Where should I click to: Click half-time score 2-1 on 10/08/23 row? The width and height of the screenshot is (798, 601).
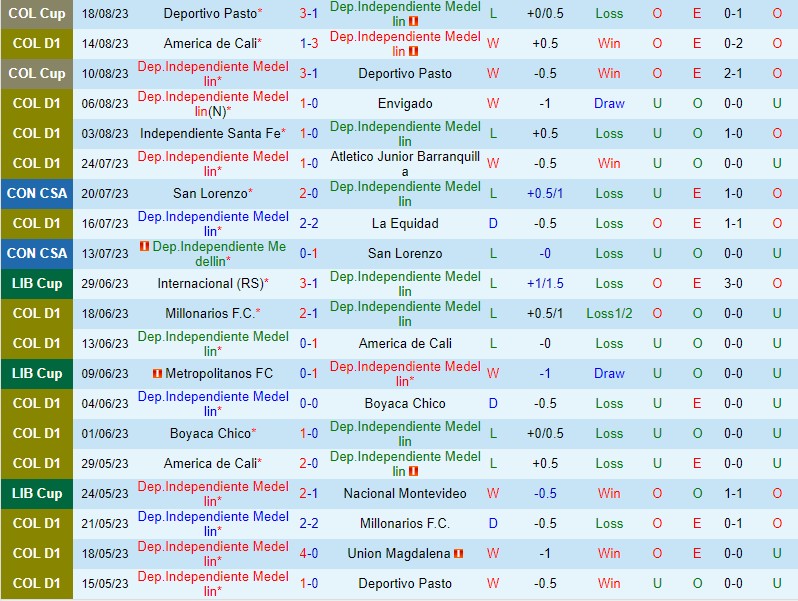pos(733,74)
